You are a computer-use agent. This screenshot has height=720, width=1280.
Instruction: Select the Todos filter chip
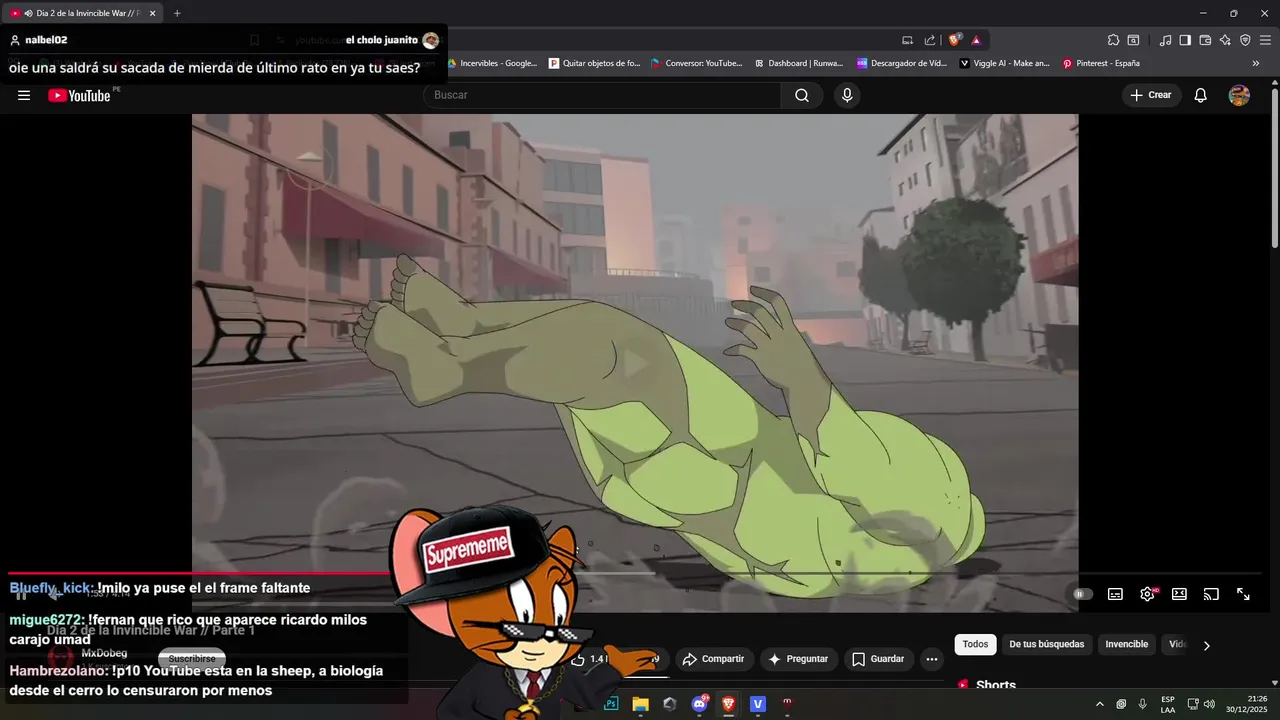975,644
